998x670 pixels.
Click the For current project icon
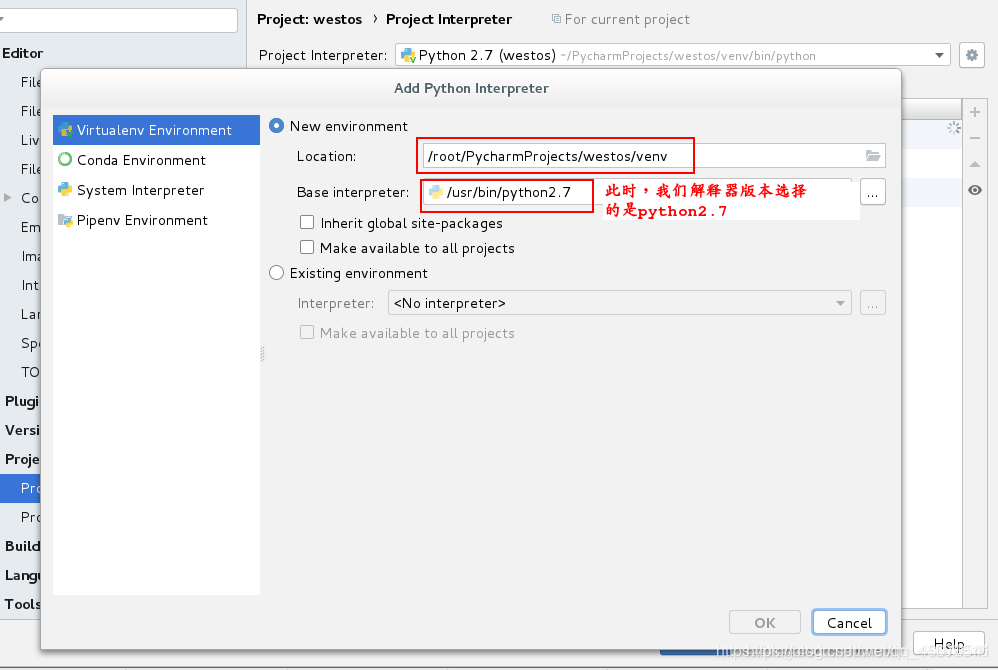coord(556,19)
